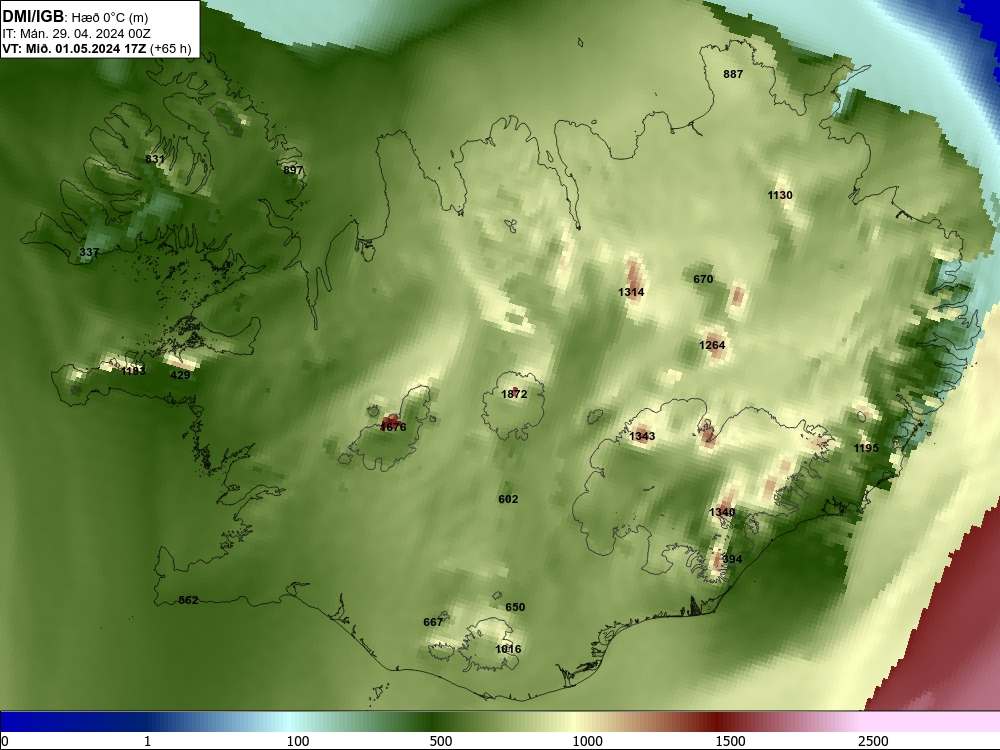This screenshot has height=750, width=1000.
Task: Click the 831 map value
Action: (155, 159)
